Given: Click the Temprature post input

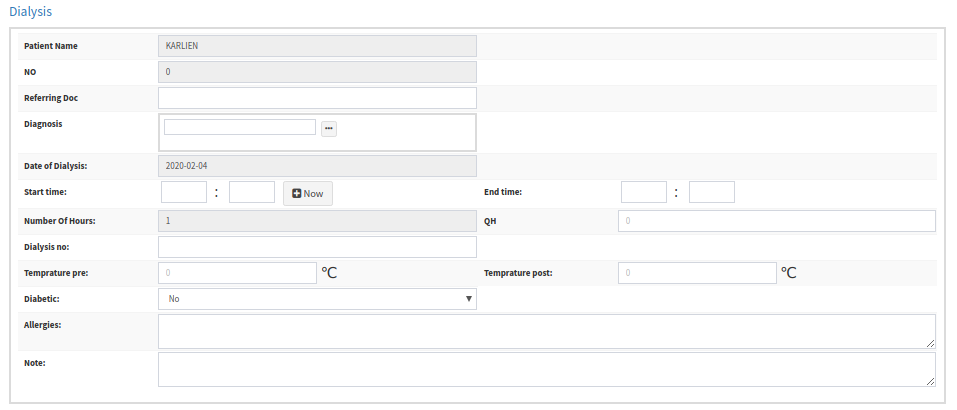Looking at the screenshot, I should 698,273.
